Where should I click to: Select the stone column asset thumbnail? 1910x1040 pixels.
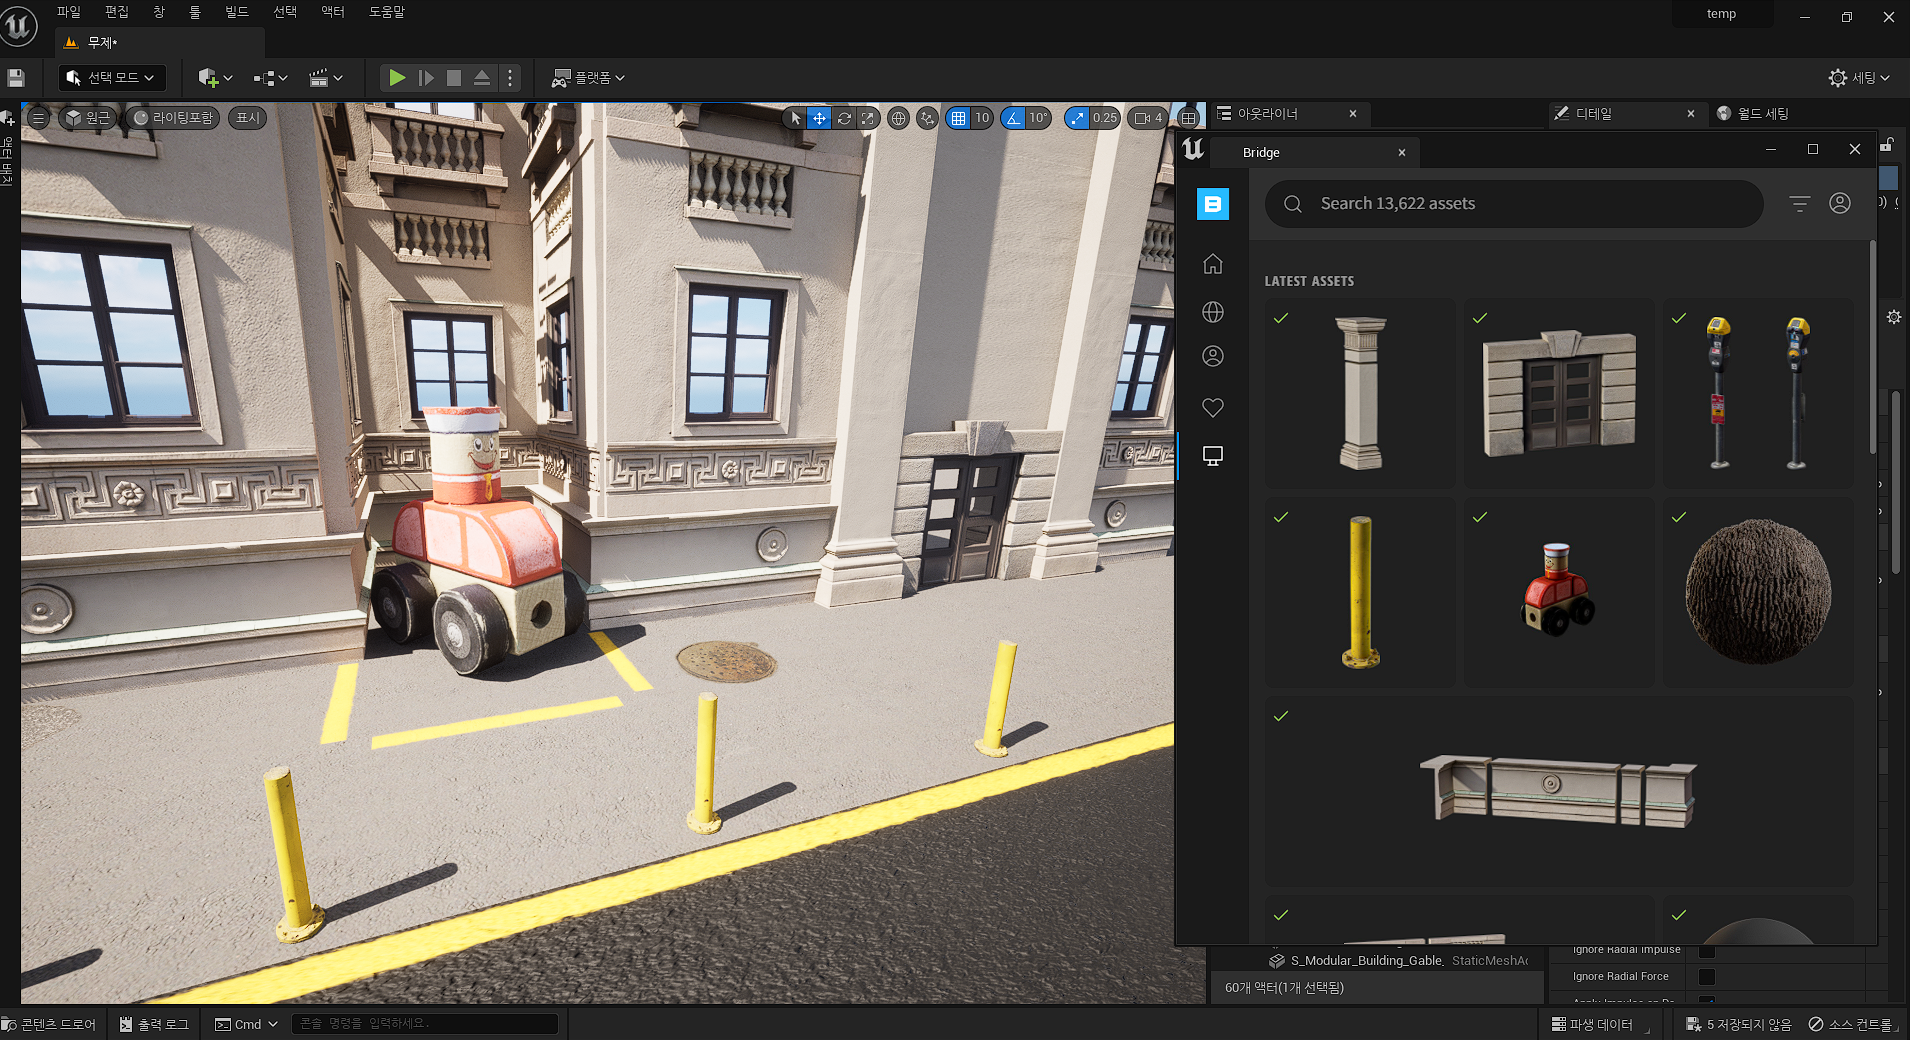[1360, 393]
